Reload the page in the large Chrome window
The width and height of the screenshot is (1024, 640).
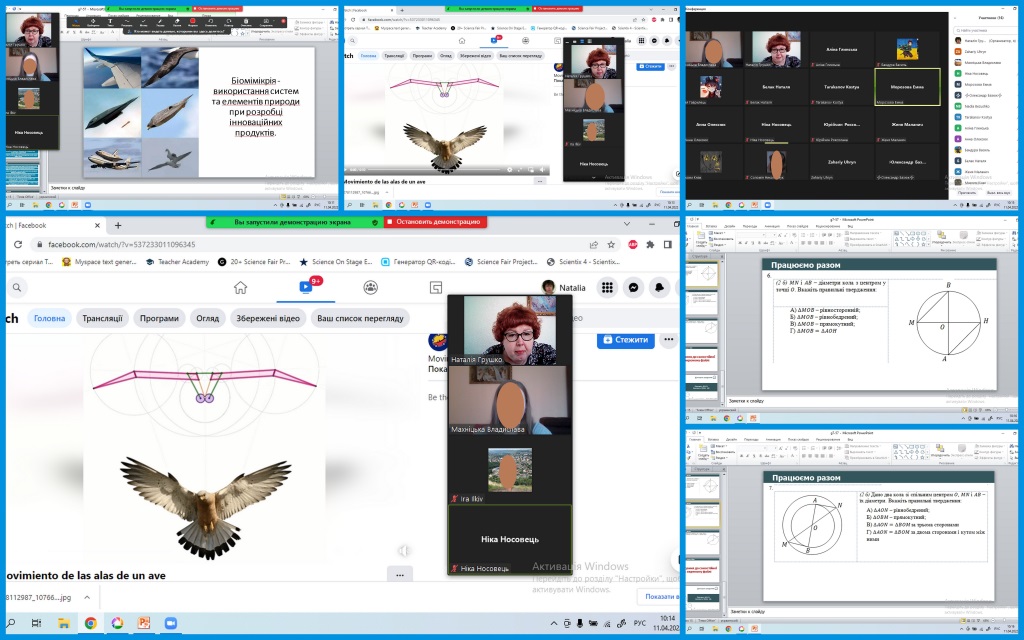point(18,244)
